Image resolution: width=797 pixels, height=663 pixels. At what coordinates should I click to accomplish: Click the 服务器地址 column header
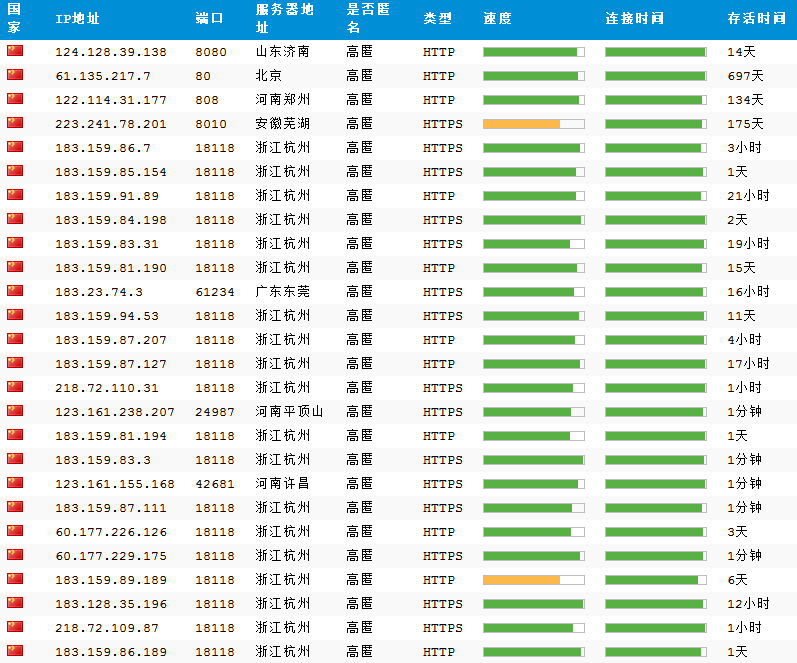283,19
